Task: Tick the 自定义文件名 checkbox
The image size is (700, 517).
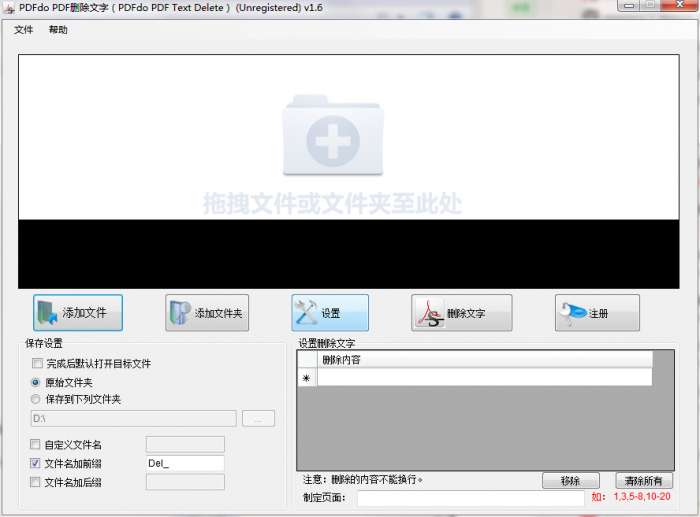Action: 35,444
